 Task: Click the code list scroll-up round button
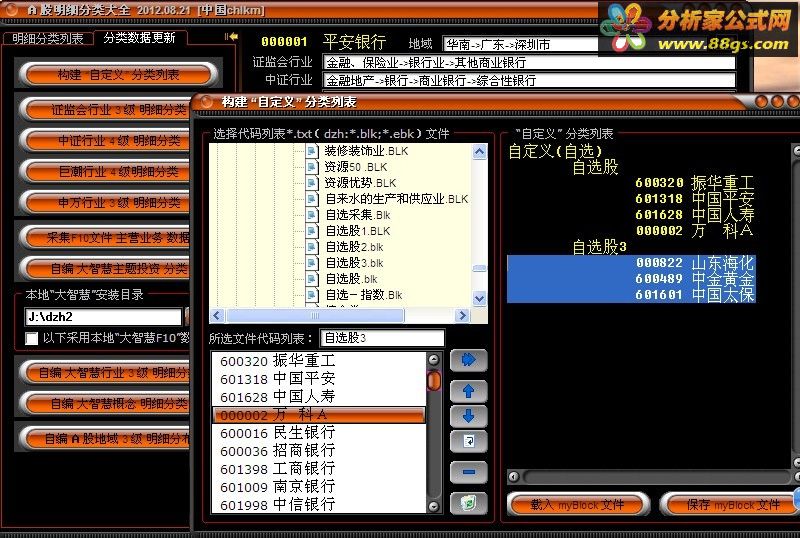coord(434,360)
